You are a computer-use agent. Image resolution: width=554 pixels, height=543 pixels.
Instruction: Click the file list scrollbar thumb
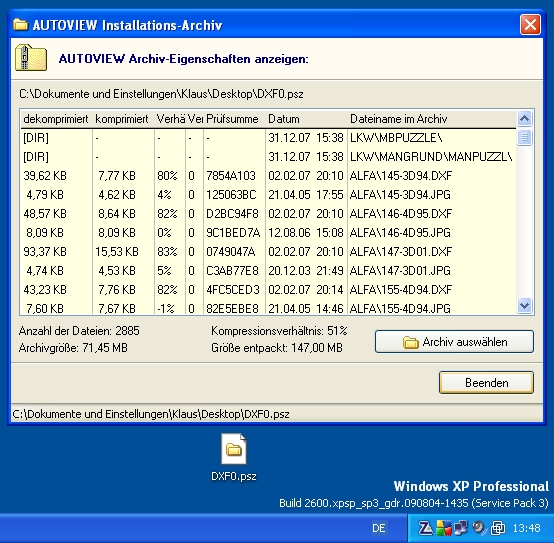tap(525, 137)
